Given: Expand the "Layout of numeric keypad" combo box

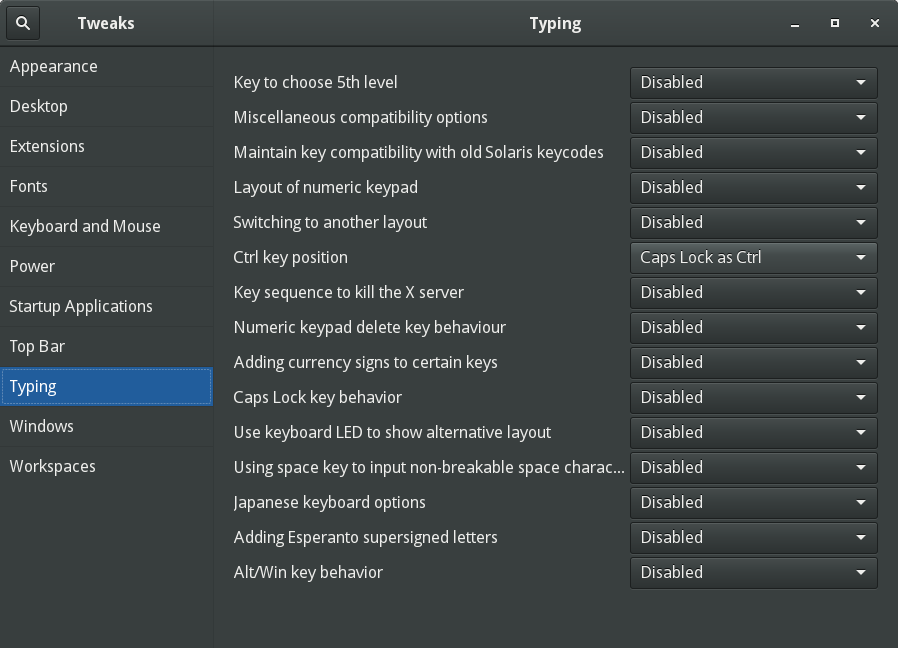Looking at the screenshot, I should pos(753,187).
